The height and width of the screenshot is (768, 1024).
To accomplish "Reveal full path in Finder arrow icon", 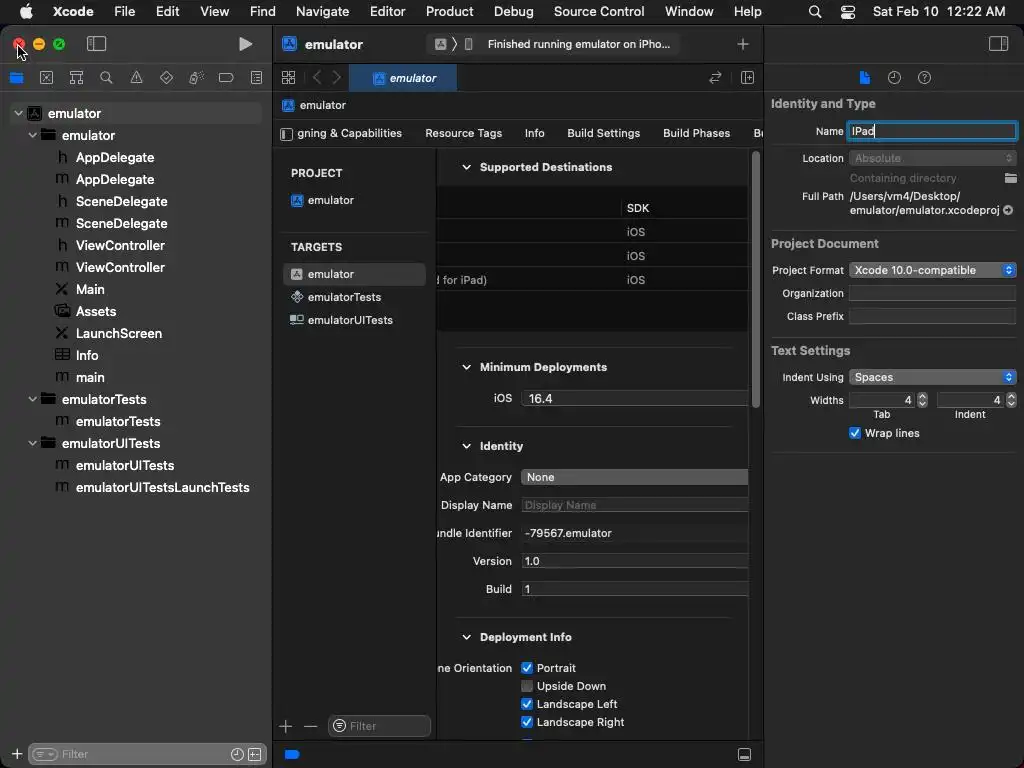I will [x=1008, y=210].
